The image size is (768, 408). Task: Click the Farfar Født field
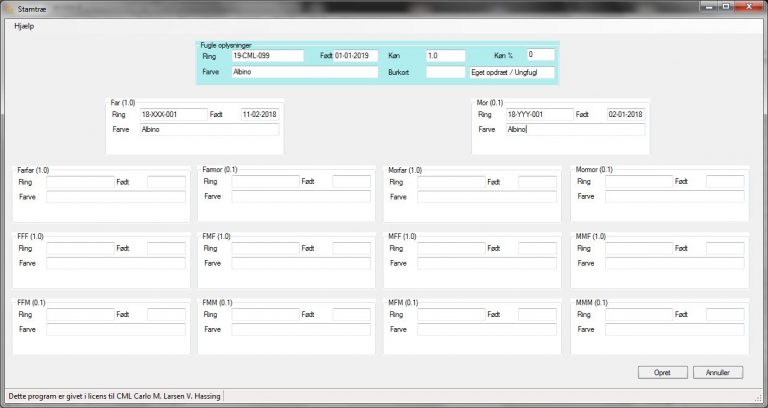(167, 182)
